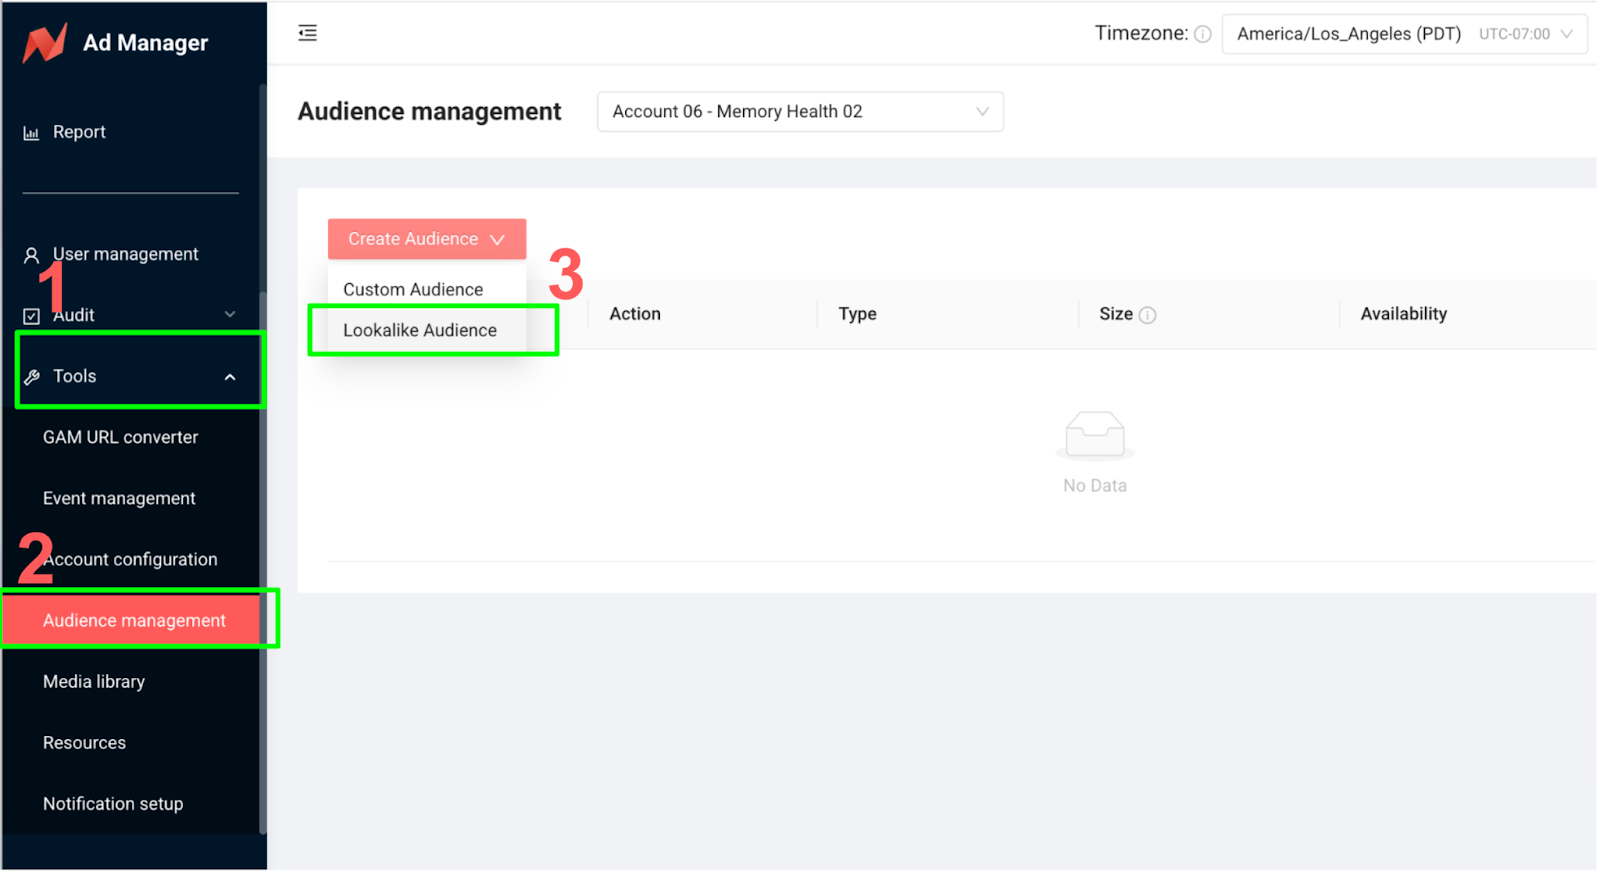Click the Create Audience button
The width and height of the screenshot is (1600, 872).
click(x=426, y=240)
